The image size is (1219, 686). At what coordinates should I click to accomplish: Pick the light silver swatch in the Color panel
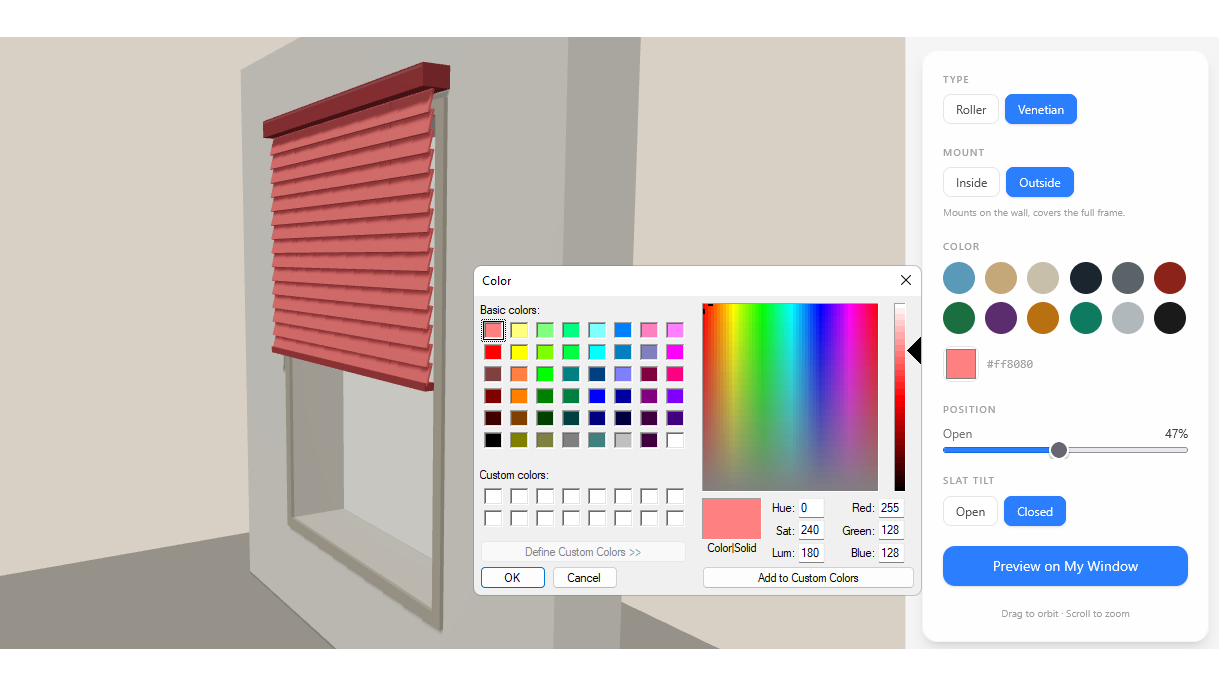[1128, 318]
